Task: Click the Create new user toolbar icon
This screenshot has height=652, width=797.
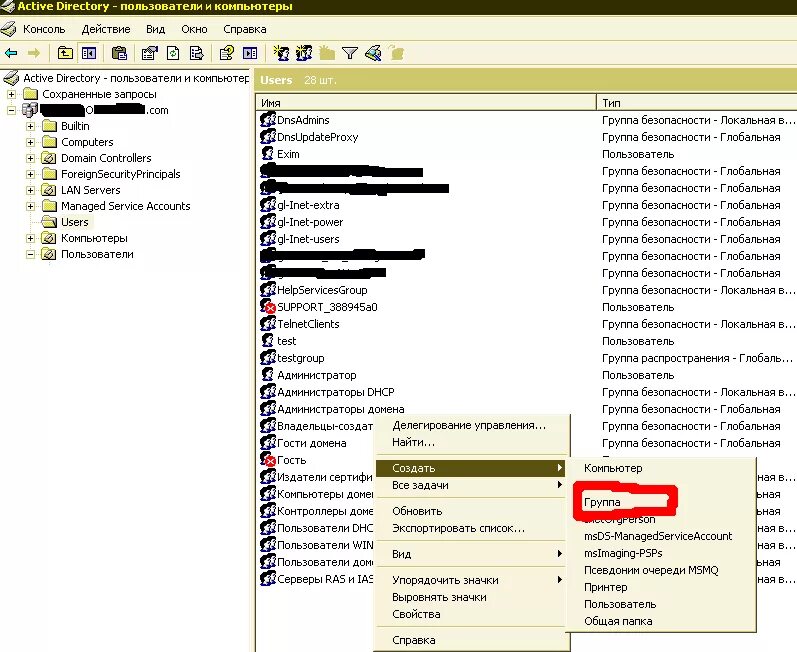Action: (x=281, y=53)
